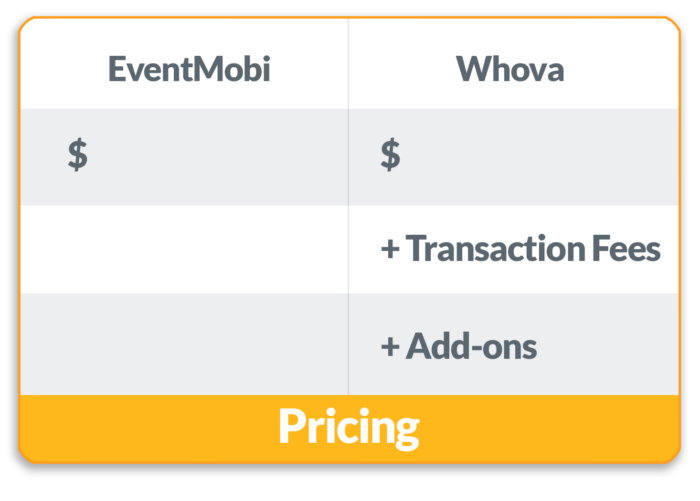Select the plus sign before Add-ons
Screen dimensions: 700x501
pos(390,347)
